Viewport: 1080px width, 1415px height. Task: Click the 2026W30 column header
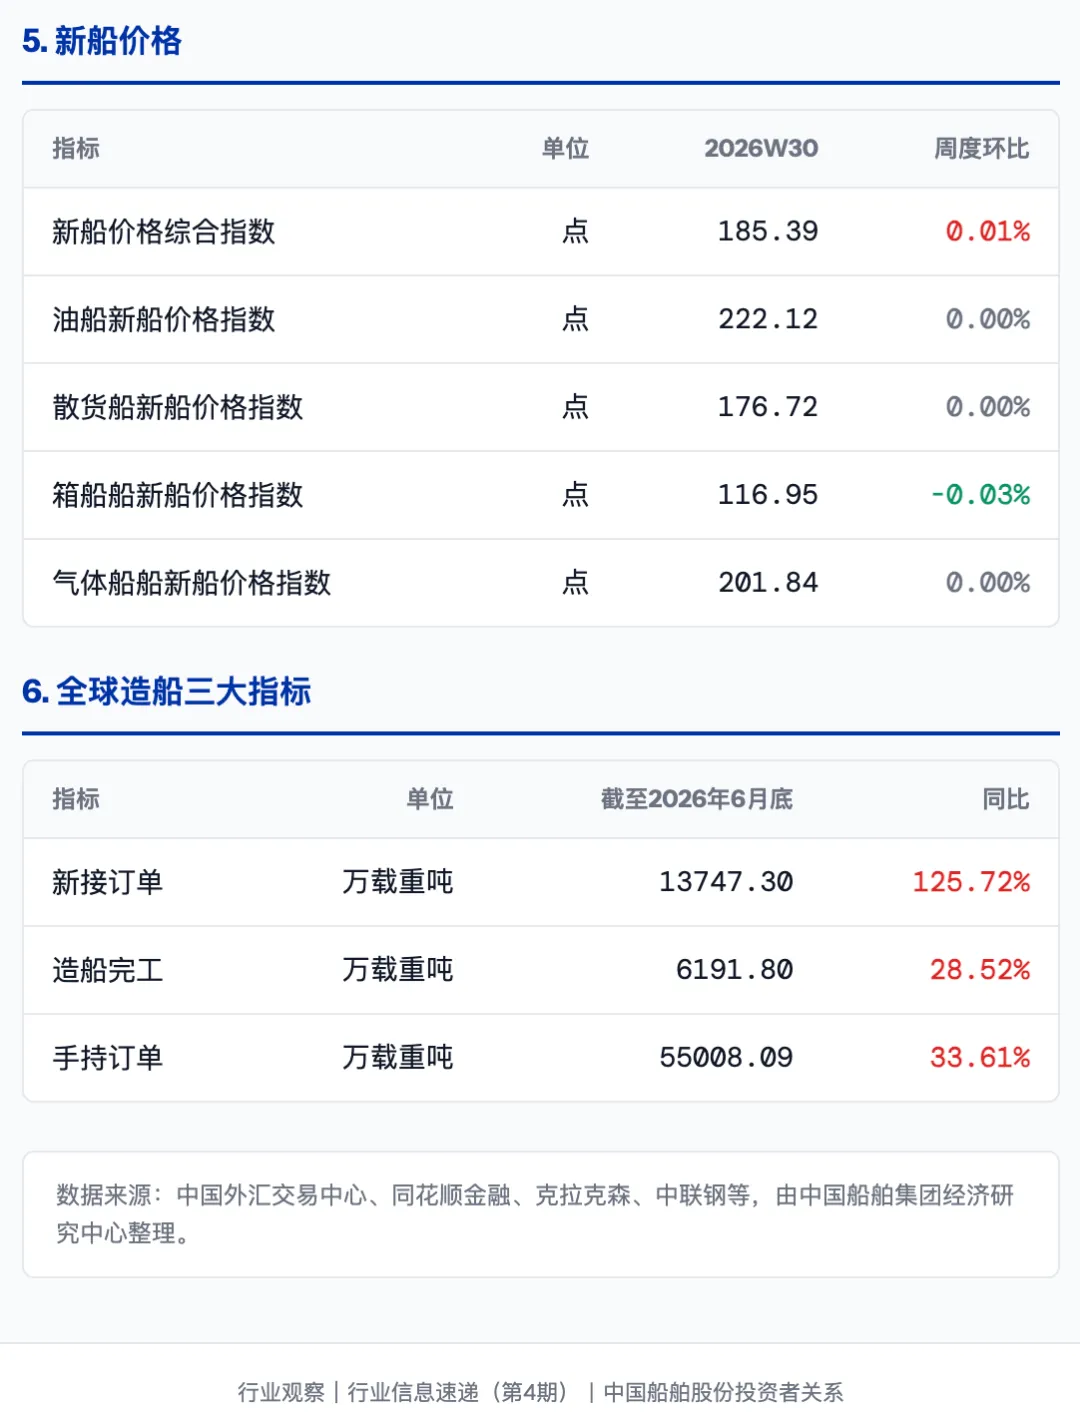761,149
